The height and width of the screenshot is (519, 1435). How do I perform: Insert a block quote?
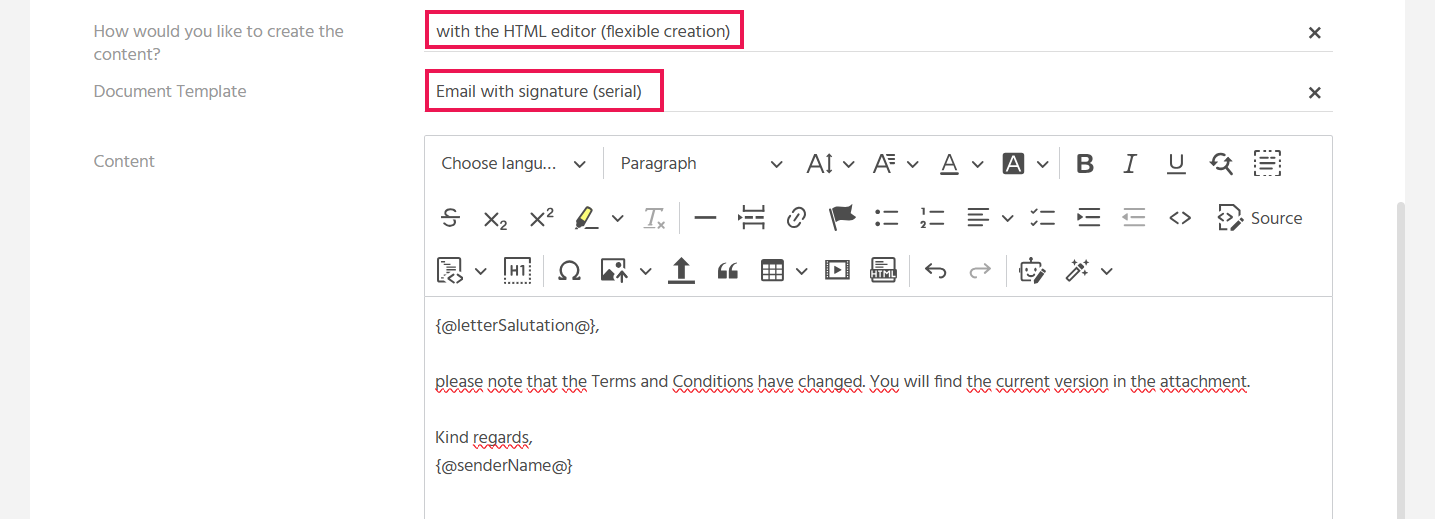pyautogui.click(x=727, y=271)
